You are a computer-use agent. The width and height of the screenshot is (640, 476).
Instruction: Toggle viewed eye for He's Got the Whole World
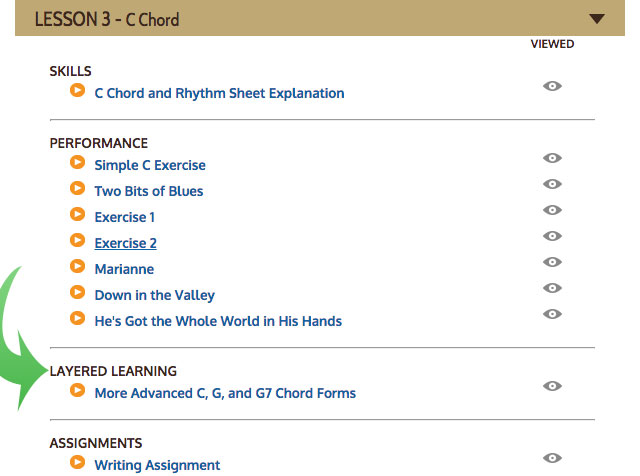coord(552,314)
